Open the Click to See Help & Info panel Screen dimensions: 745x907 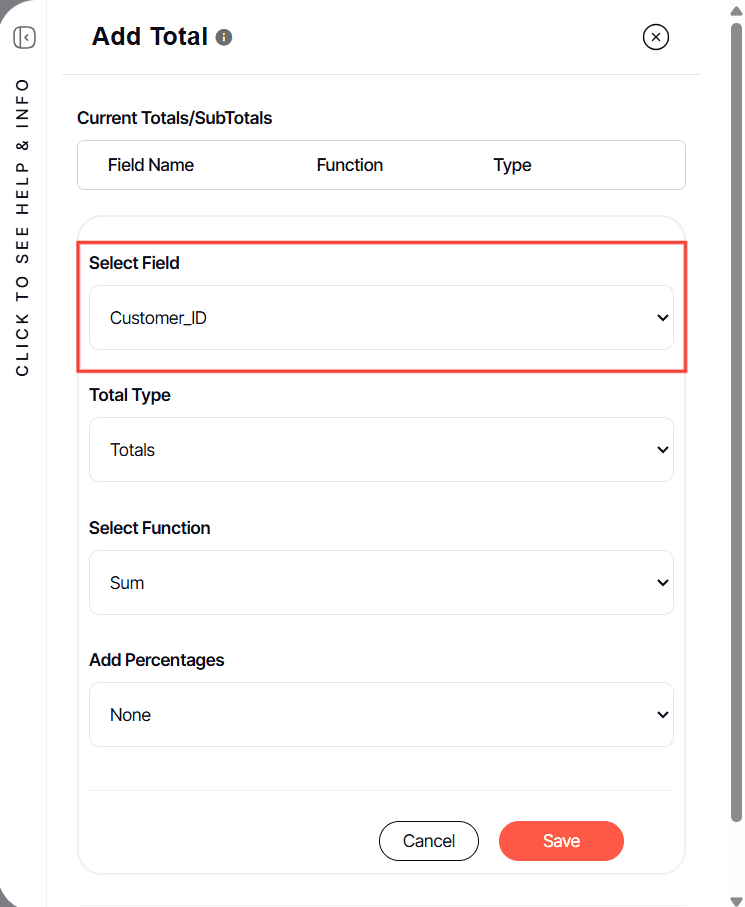click(x=22, y=227)
